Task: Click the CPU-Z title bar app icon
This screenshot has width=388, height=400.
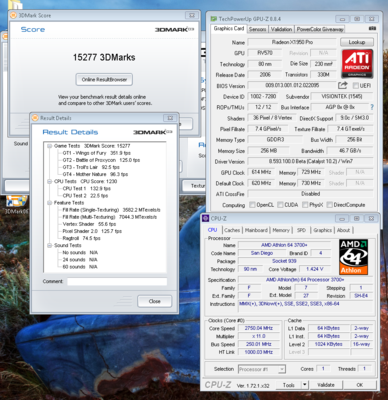Action: tap(206, 219)
